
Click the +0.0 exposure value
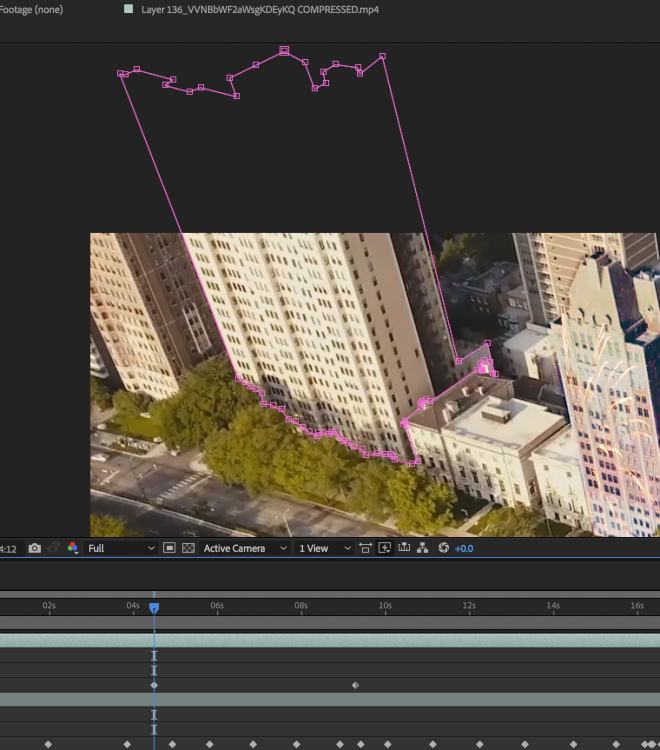click(464, 549)
